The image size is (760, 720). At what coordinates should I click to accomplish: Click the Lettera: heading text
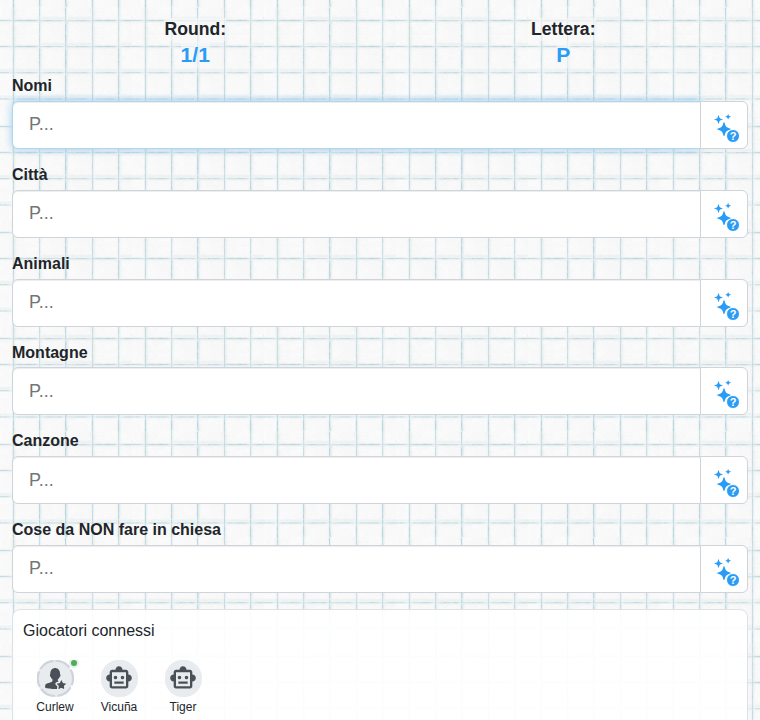pyautogui.click(x=563, y=29)
